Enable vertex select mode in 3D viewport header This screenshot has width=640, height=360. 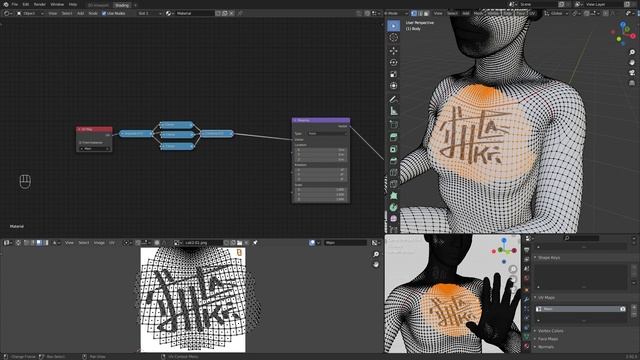[414, 13]
